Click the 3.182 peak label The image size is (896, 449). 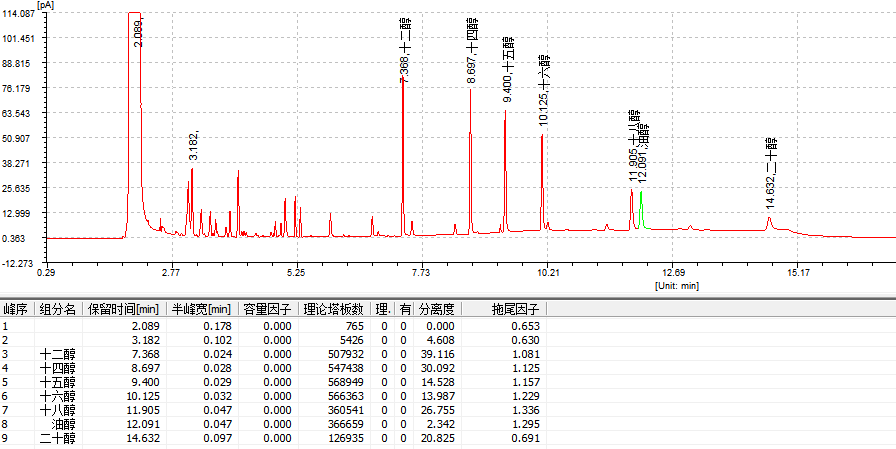pyautogui.click(x=194, y=144)
